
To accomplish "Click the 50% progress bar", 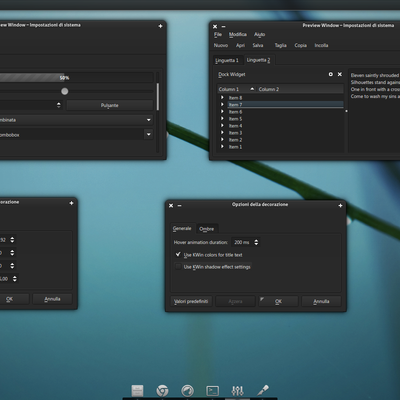I will [x=77, y=78].
